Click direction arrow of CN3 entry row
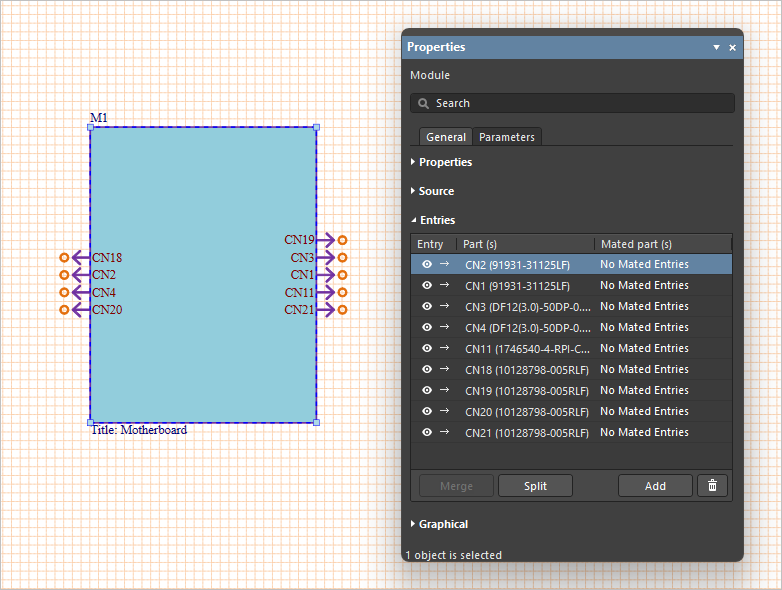 point(444,306)
